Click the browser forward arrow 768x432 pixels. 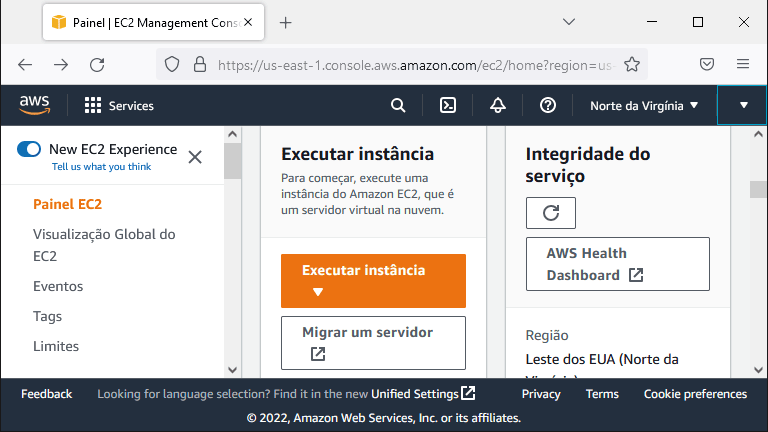click(x=61, y=65)
